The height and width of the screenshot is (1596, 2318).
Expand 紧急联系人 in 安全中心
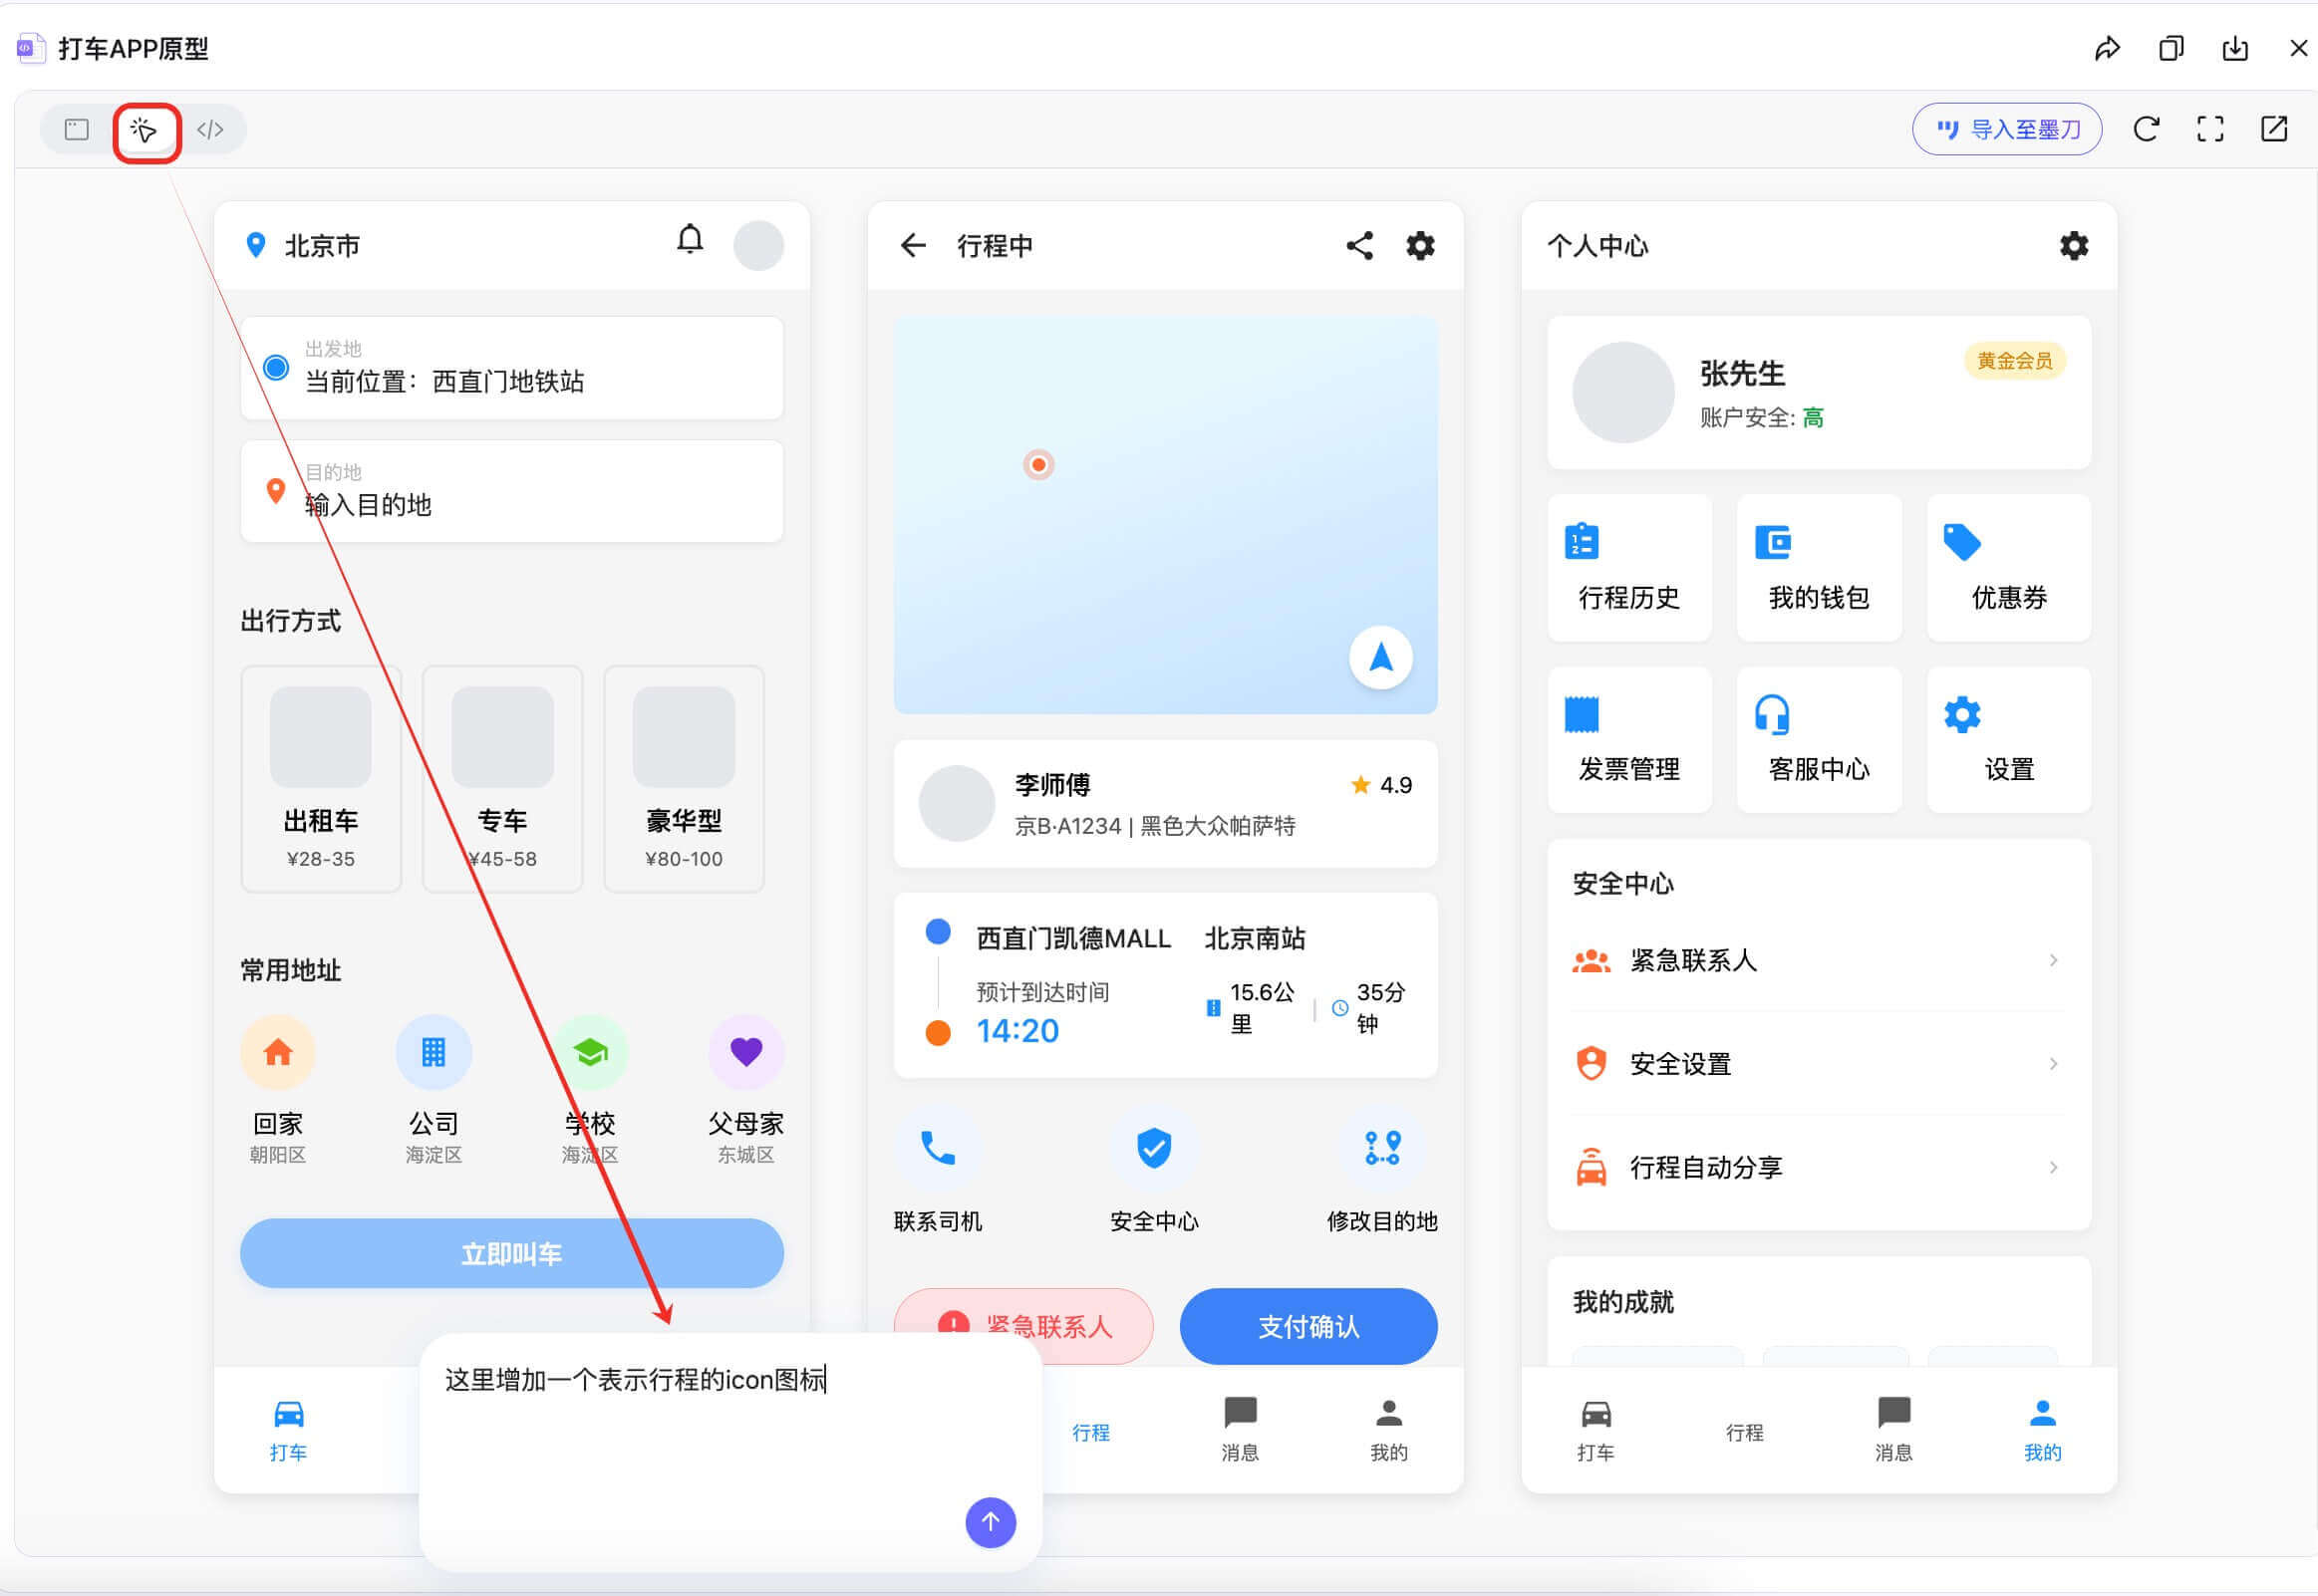tap(1818, 960)
